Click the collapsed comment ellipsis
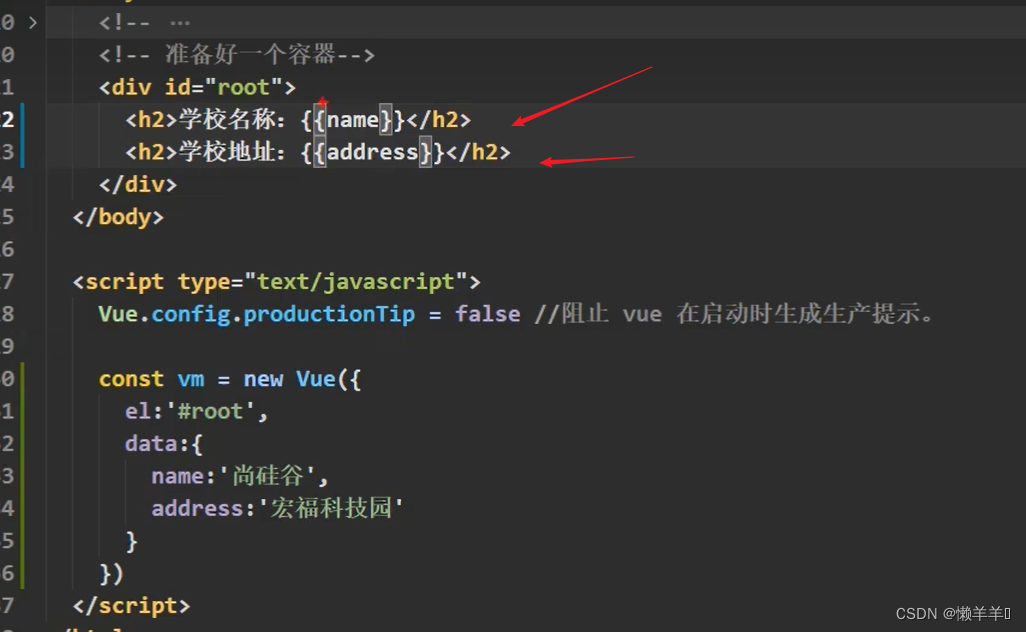Image resolution: width=1026 pixels, height=632 pixels. pyautogui.click(x=180, y=22)
